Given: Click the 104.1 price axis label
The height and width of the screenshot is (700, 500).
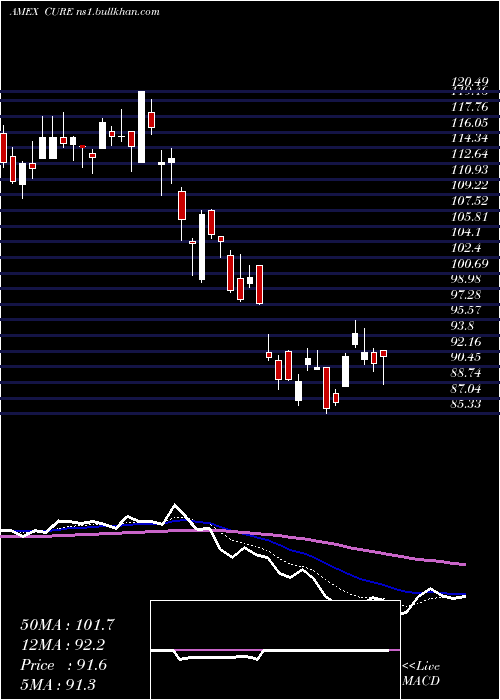Looking at the screenshot, I should coord(466,232).
